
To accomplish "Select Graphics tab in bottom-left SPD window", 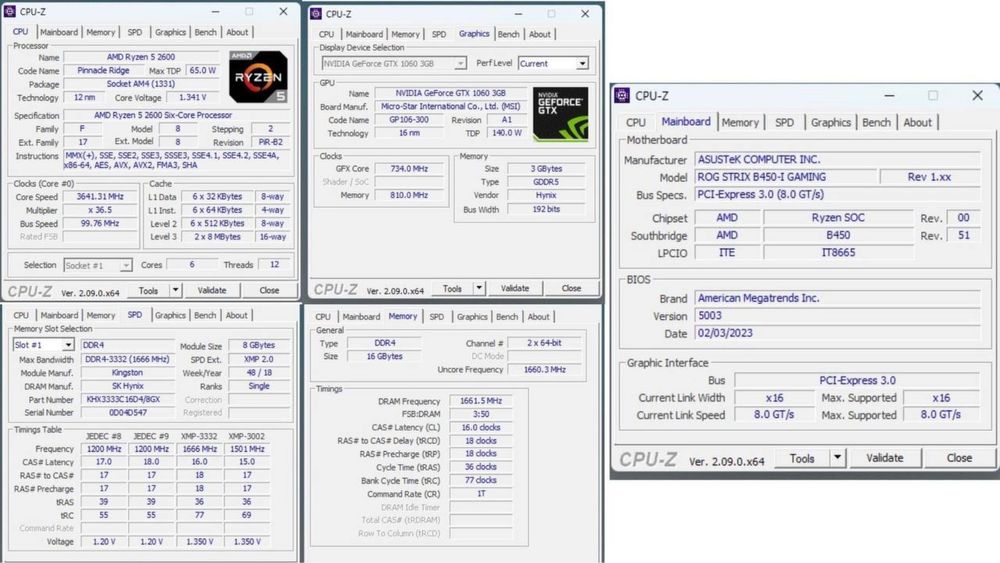I will [170, 315].
